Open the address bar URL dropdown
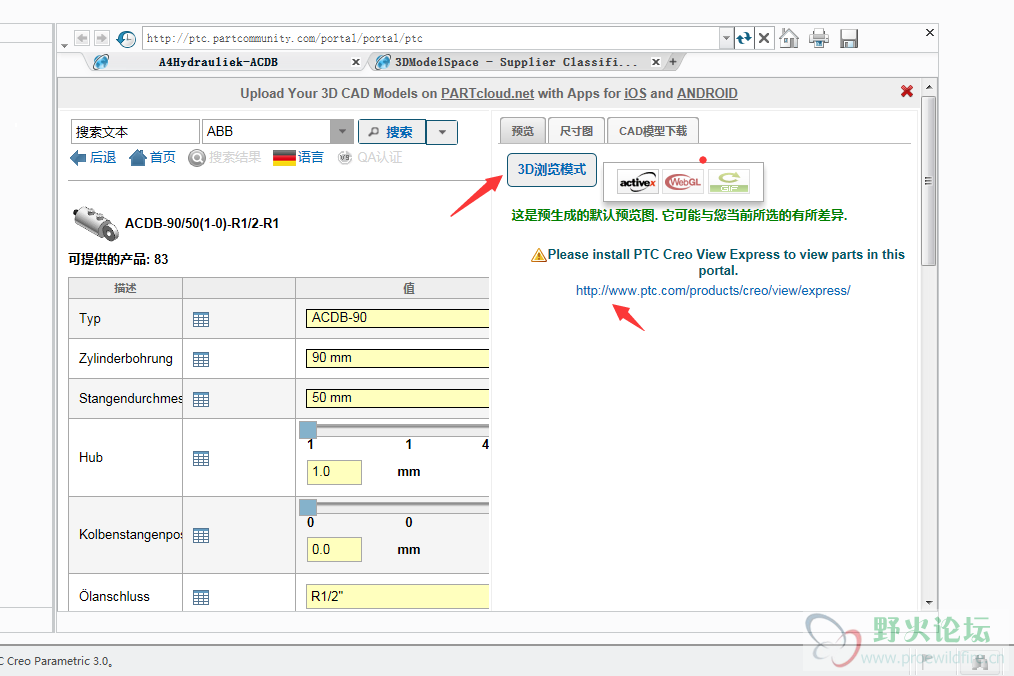Viewport: 1014px width, 676px height. 726,38
